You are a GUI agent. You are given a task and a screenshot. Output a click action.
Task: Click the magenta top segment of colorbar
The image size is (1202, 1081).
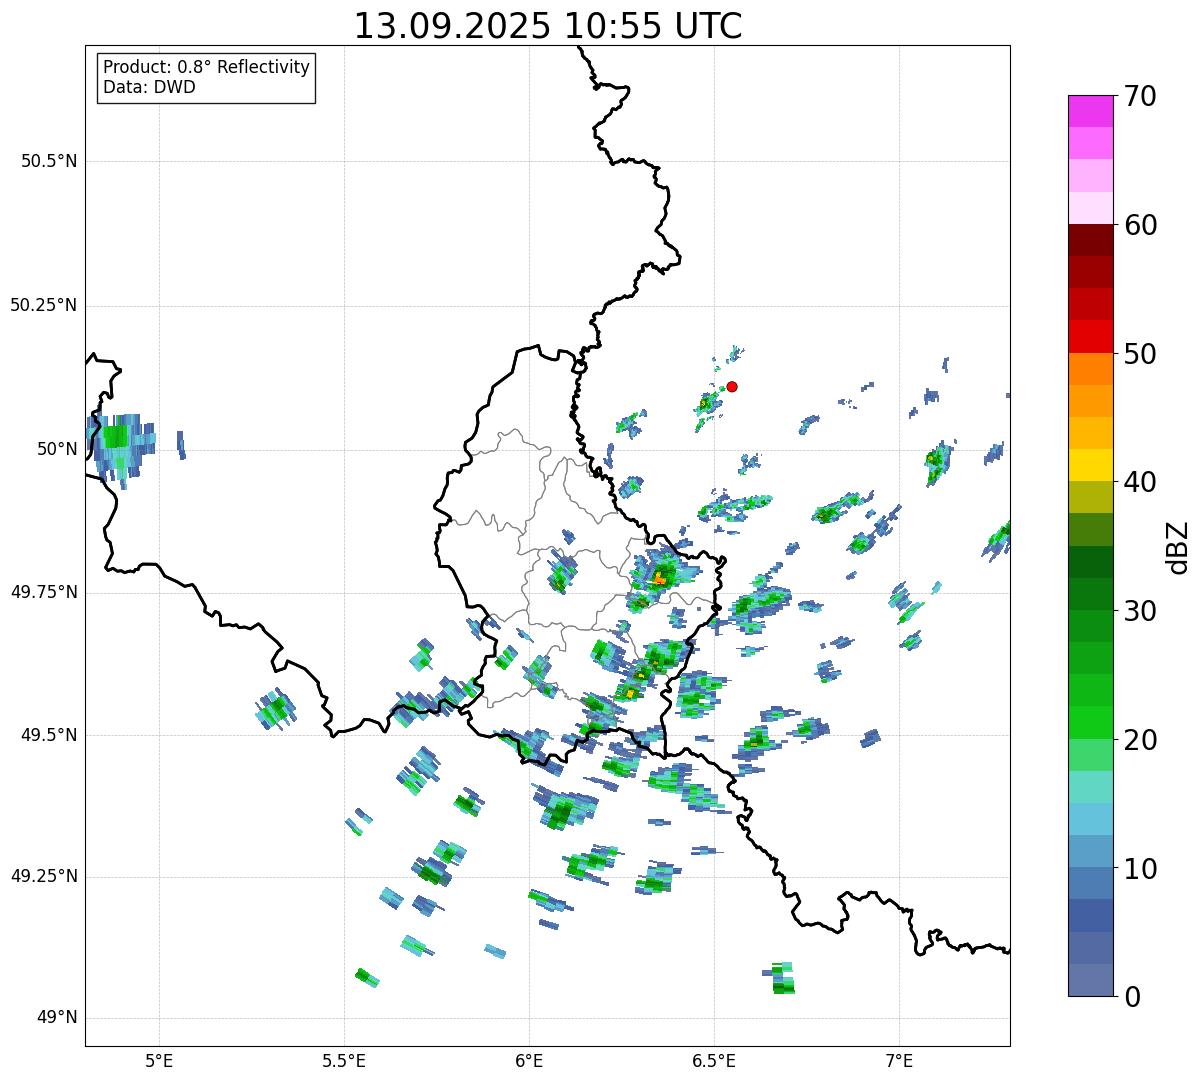1090,111
